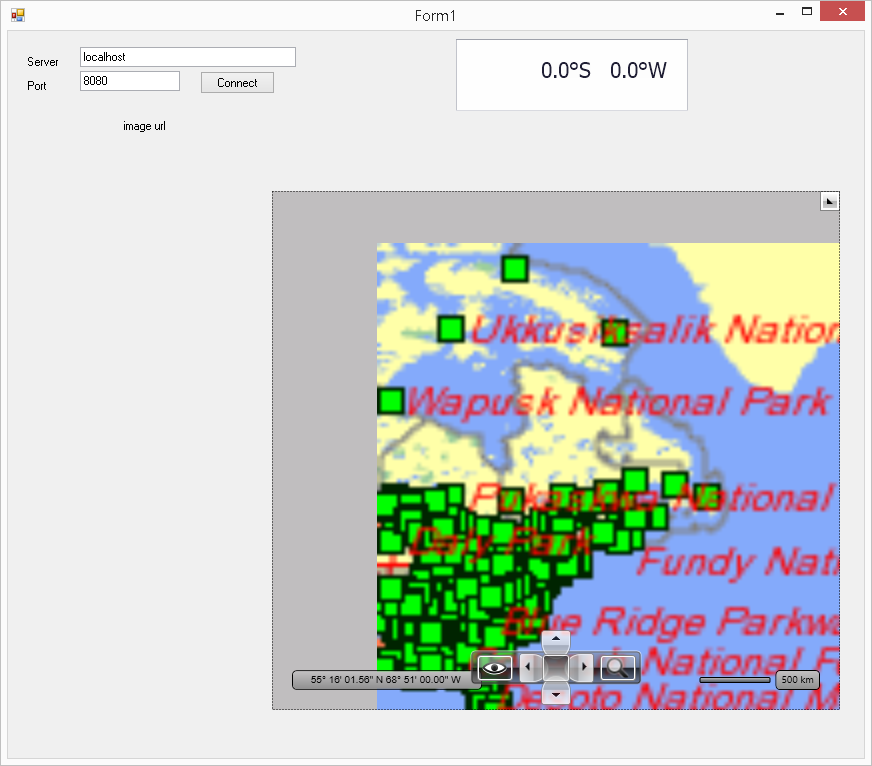Focus the Server field containing localhost
Viewport: 872px width, 766px height.
tap(188, 57)
